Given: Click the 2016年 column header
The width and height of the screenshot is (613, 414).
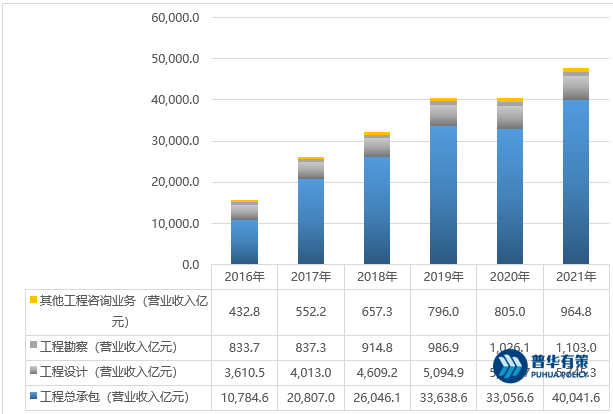Looking at the screenshot, I should pos(244,277).
